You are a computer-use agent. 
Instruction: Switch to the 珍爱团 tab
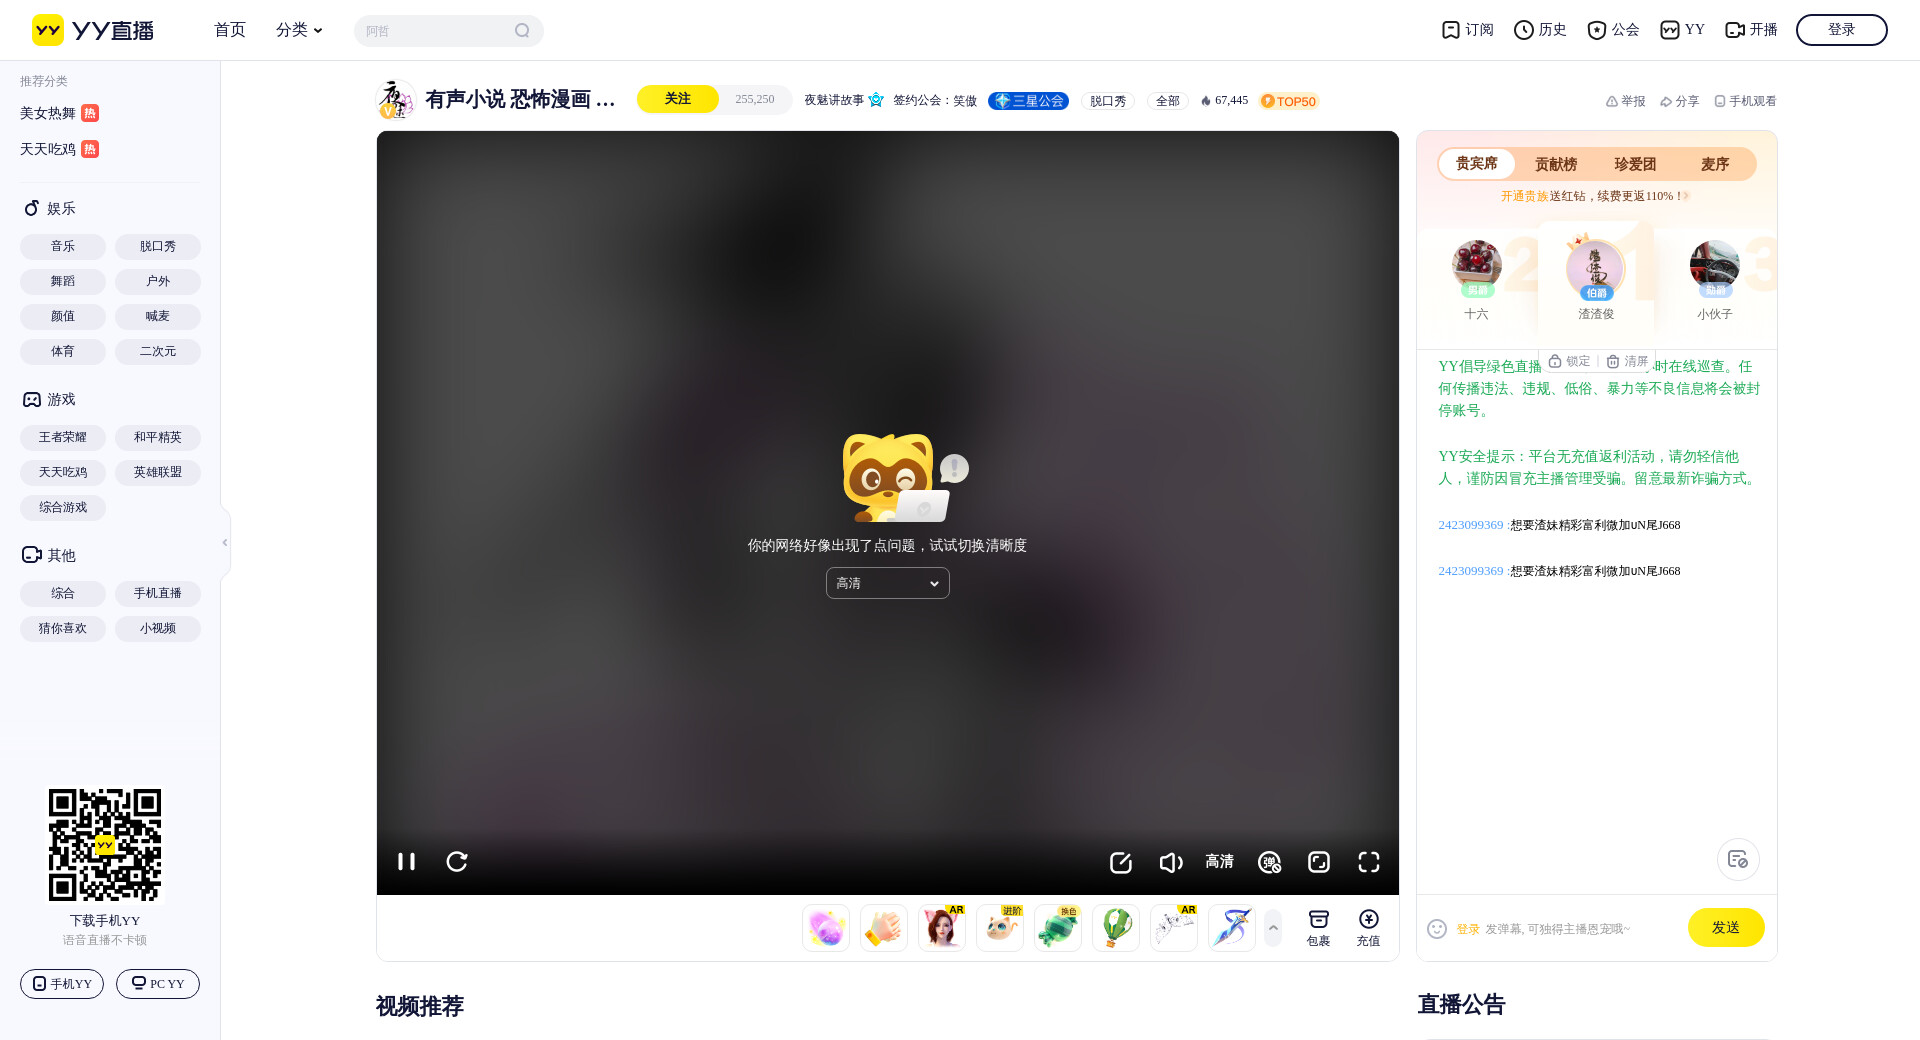tap(1635, 164)
